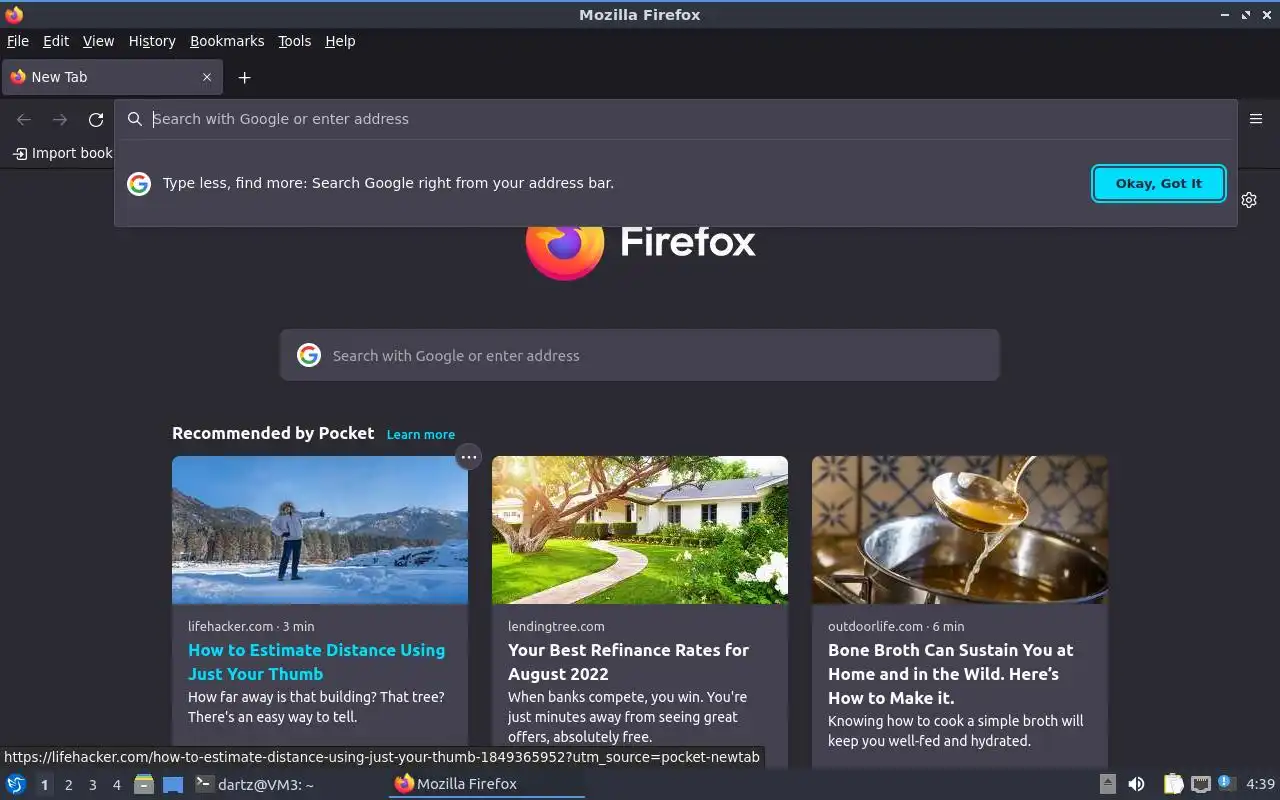The image size is (1280, 800).
Task: Open the File menu
Action: pyautogui.click(x=18, y=41)
